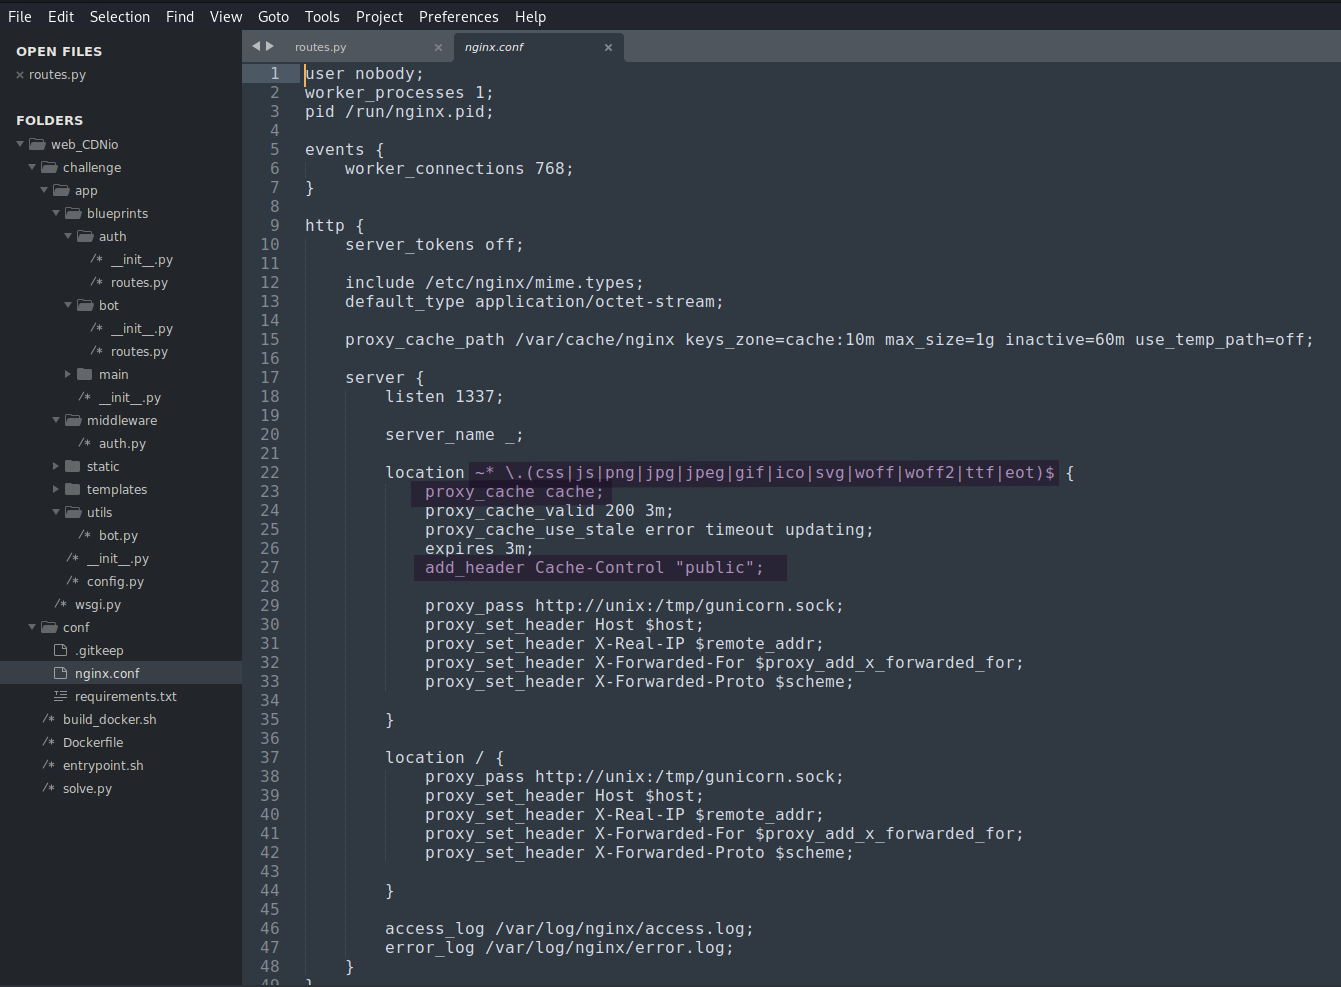Close the routes.py tab
This screenshot has height=987, width=1341.
(x=438, y=47)
